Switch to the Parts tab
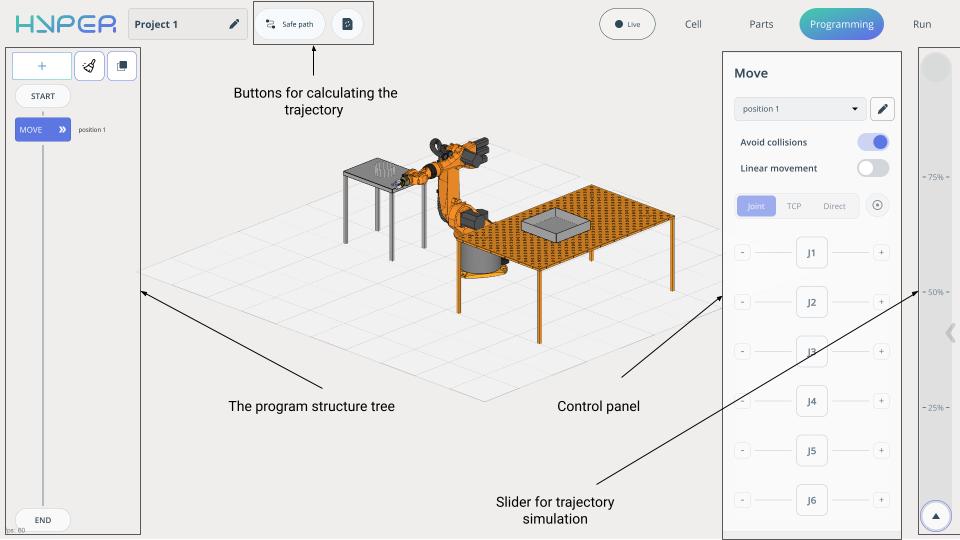960x540 pixels. tap(761, 24)
